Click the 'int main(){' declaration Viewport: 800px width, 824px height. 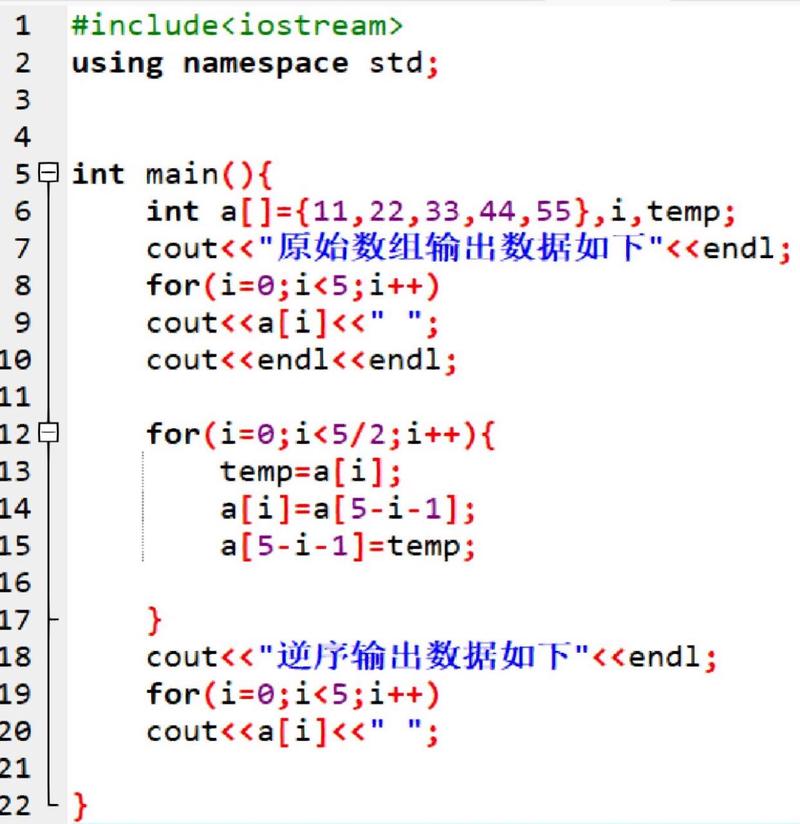172,174
